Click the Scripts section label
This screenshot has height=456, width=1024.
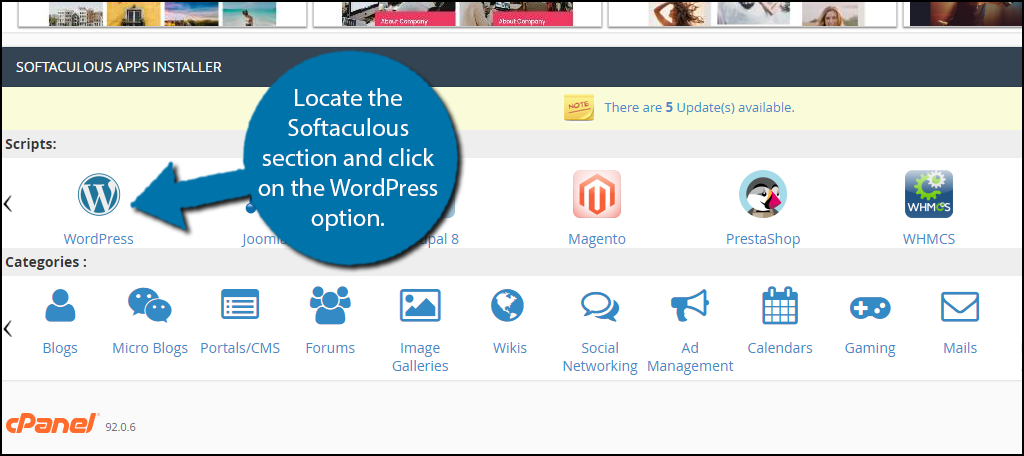coord(31,144)
